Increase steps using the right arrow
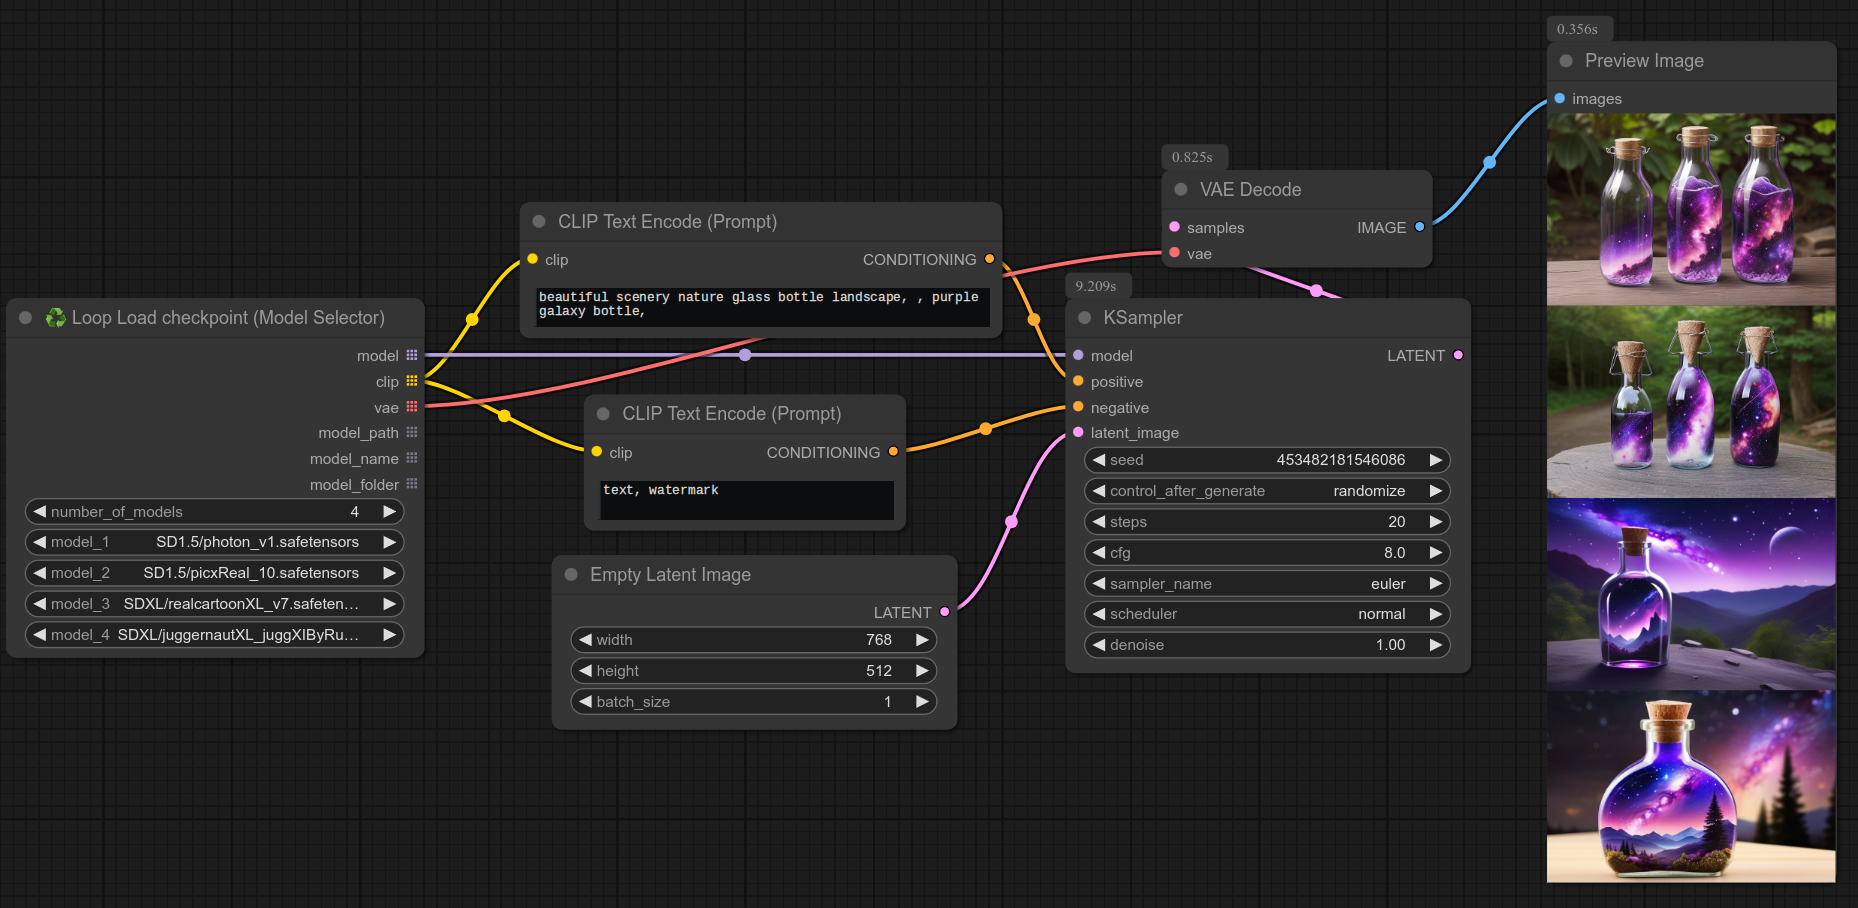This screenshot has height=908, width=1858. 1437,521
